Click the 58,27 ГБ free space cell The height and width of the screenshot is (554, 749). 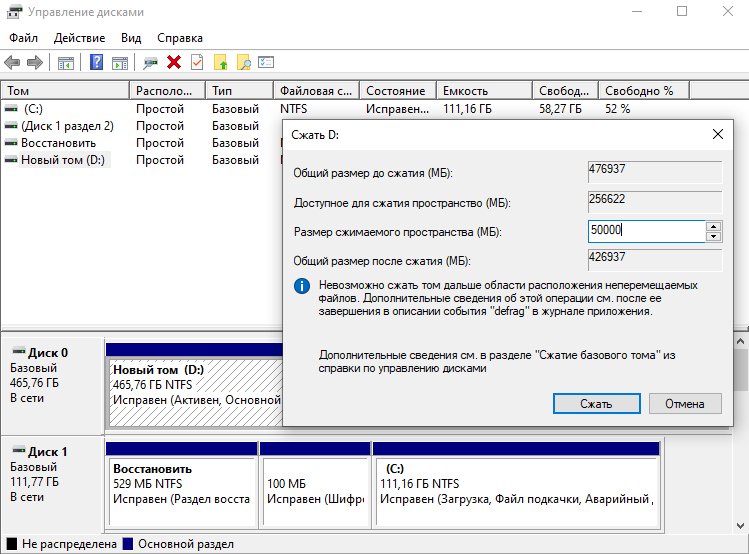coord(560,109)
